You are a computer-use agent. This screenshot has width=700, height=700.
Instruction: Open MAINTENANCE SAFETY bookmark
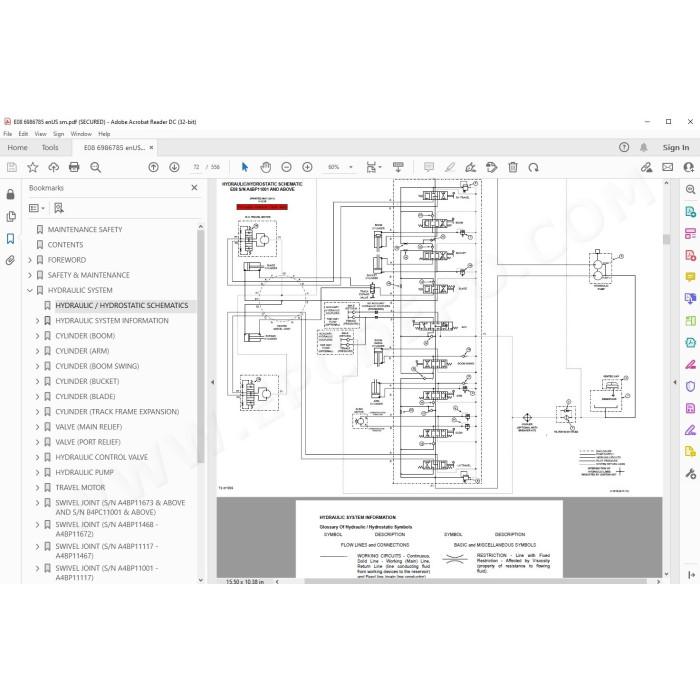point(85,229)
